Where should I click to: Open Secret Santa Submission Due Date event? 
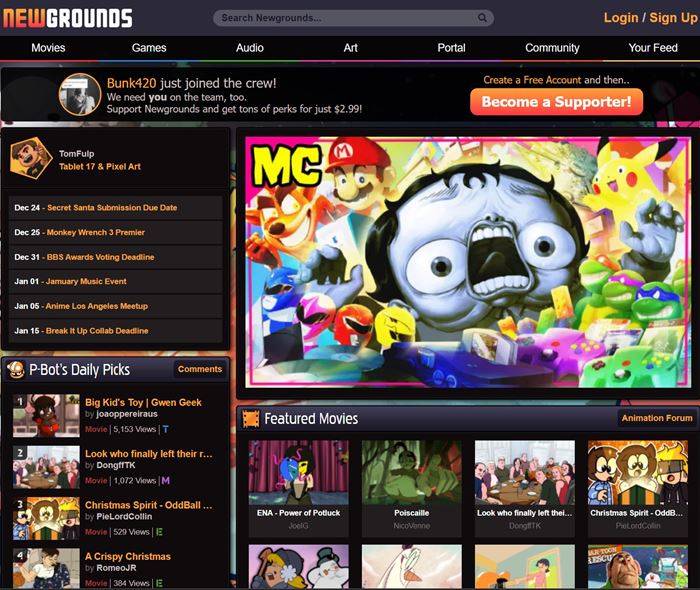tap(112, 208)
